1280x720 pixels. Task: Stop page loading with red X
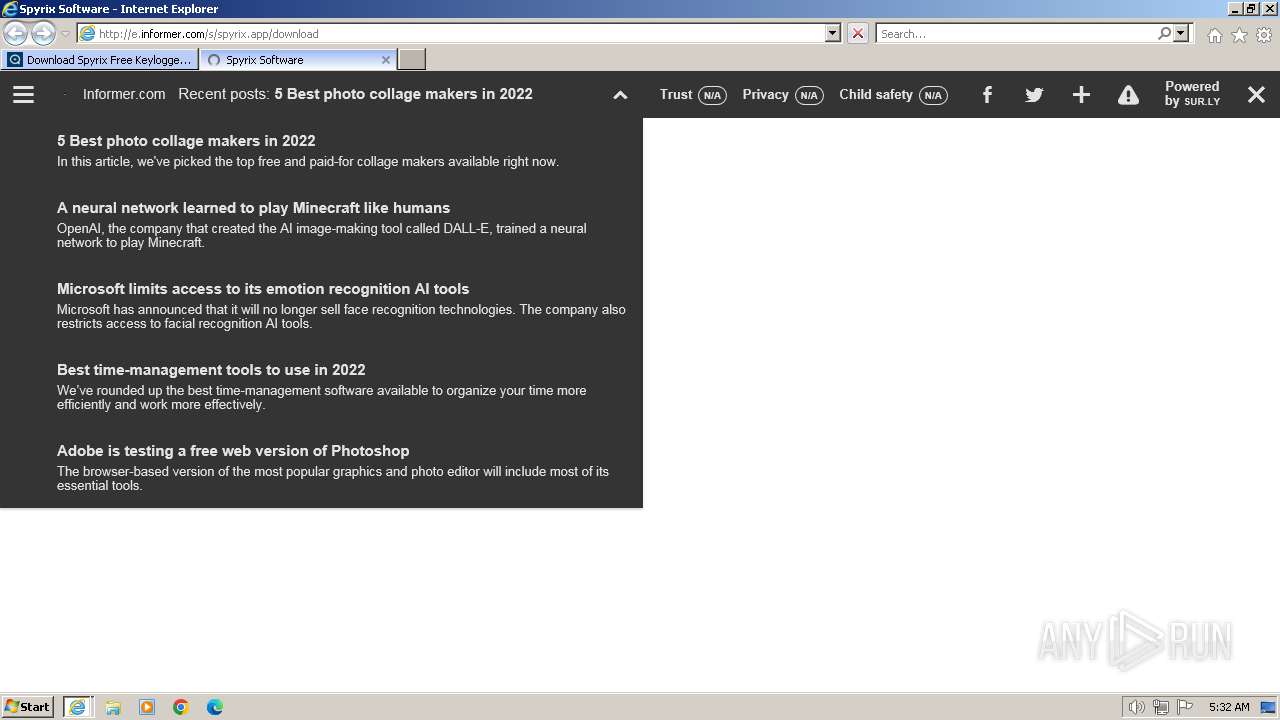(858, 33)
